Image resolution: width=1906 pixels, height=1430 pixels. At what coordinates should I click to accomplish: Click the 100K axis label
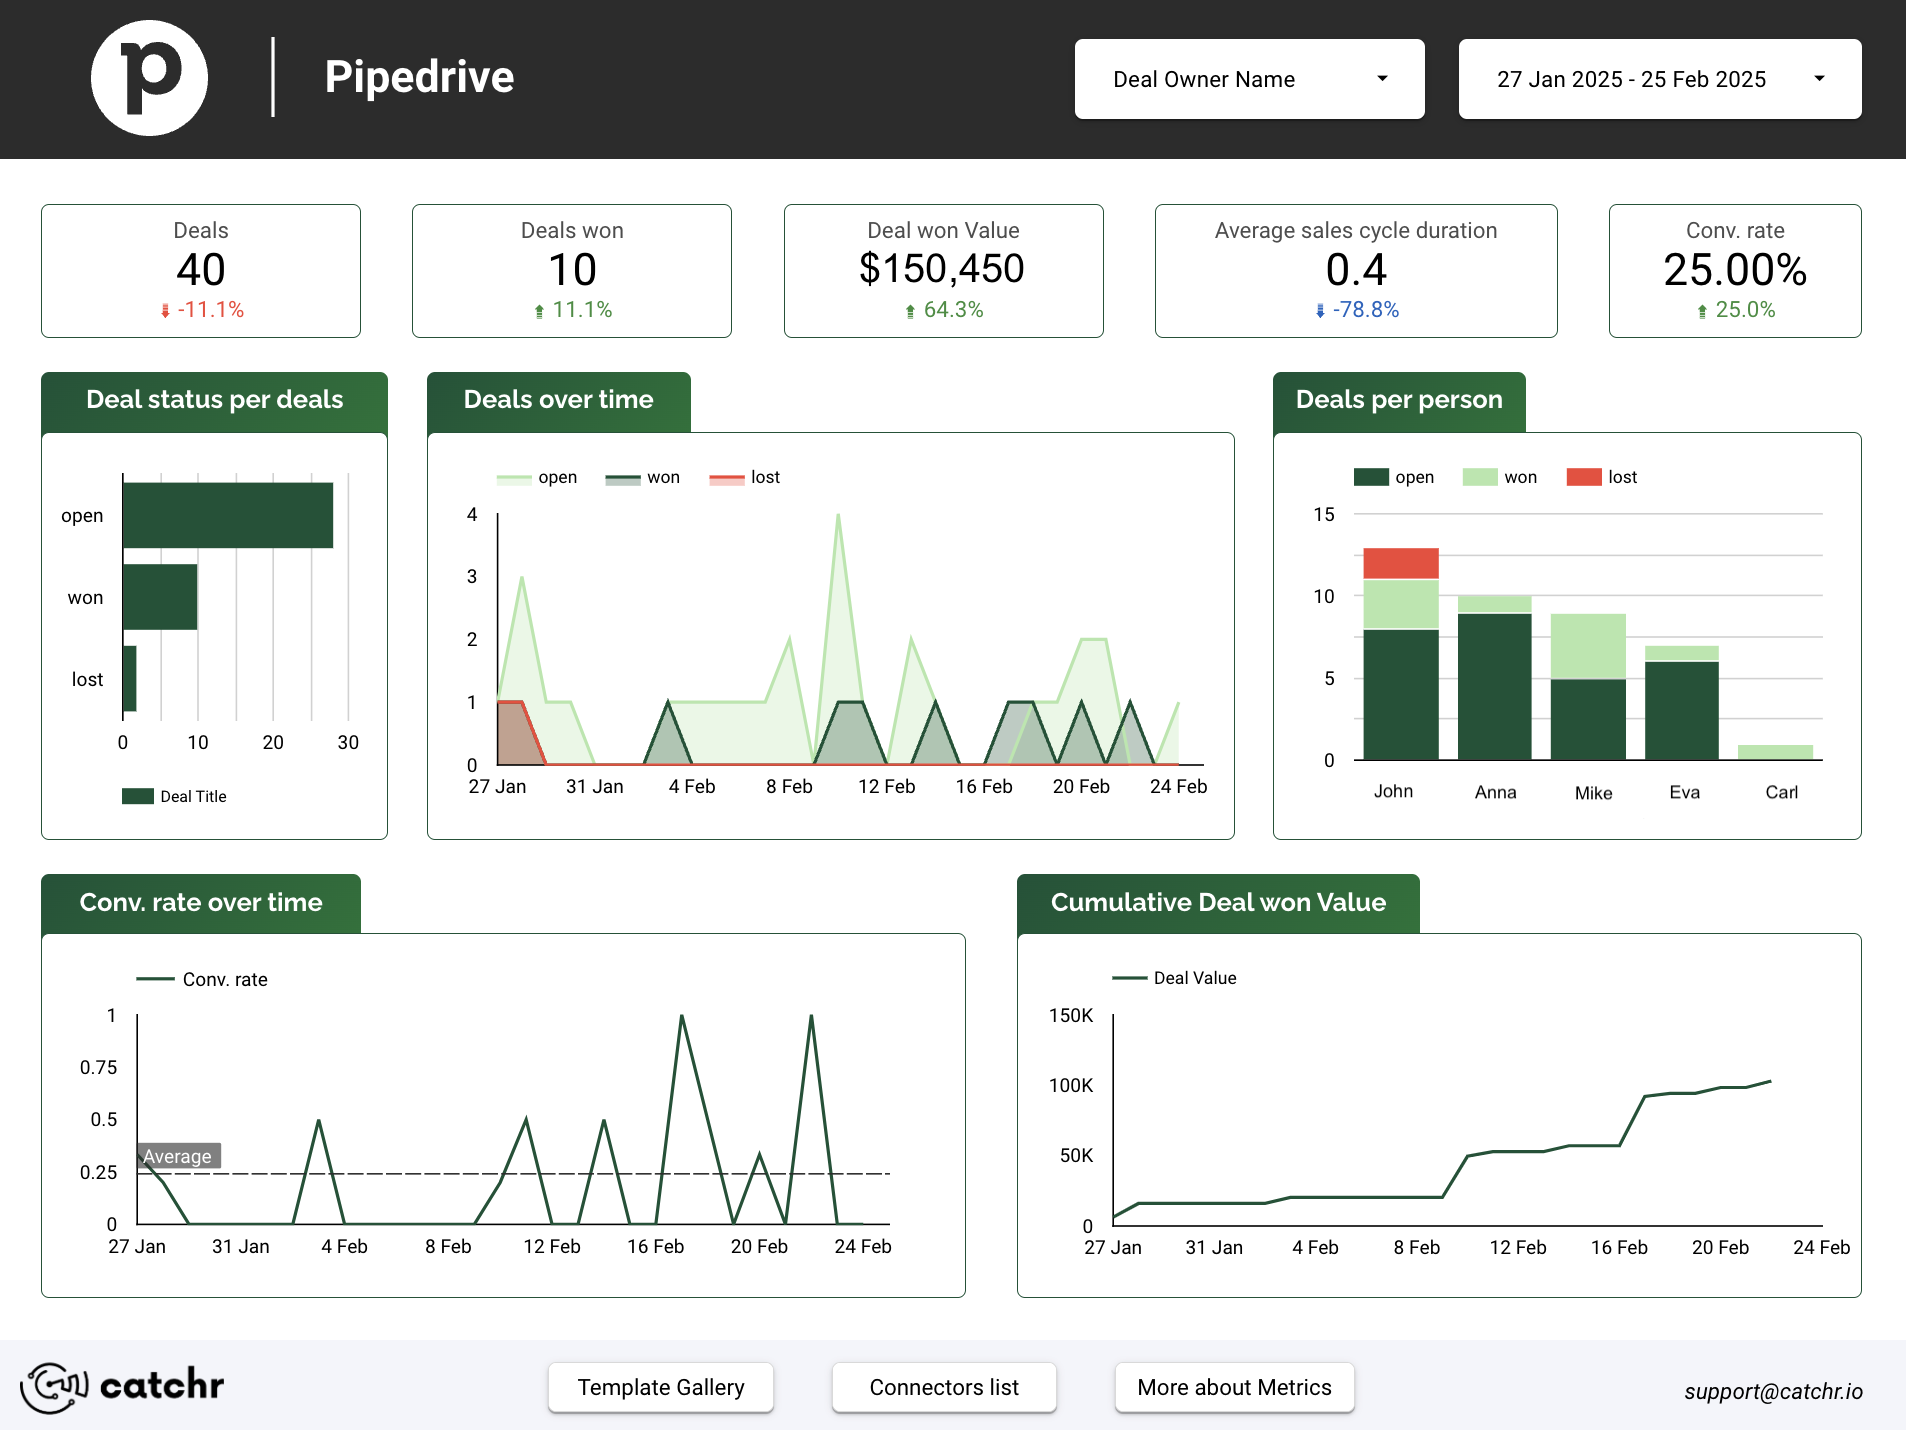click(x=1071, y=1085)
